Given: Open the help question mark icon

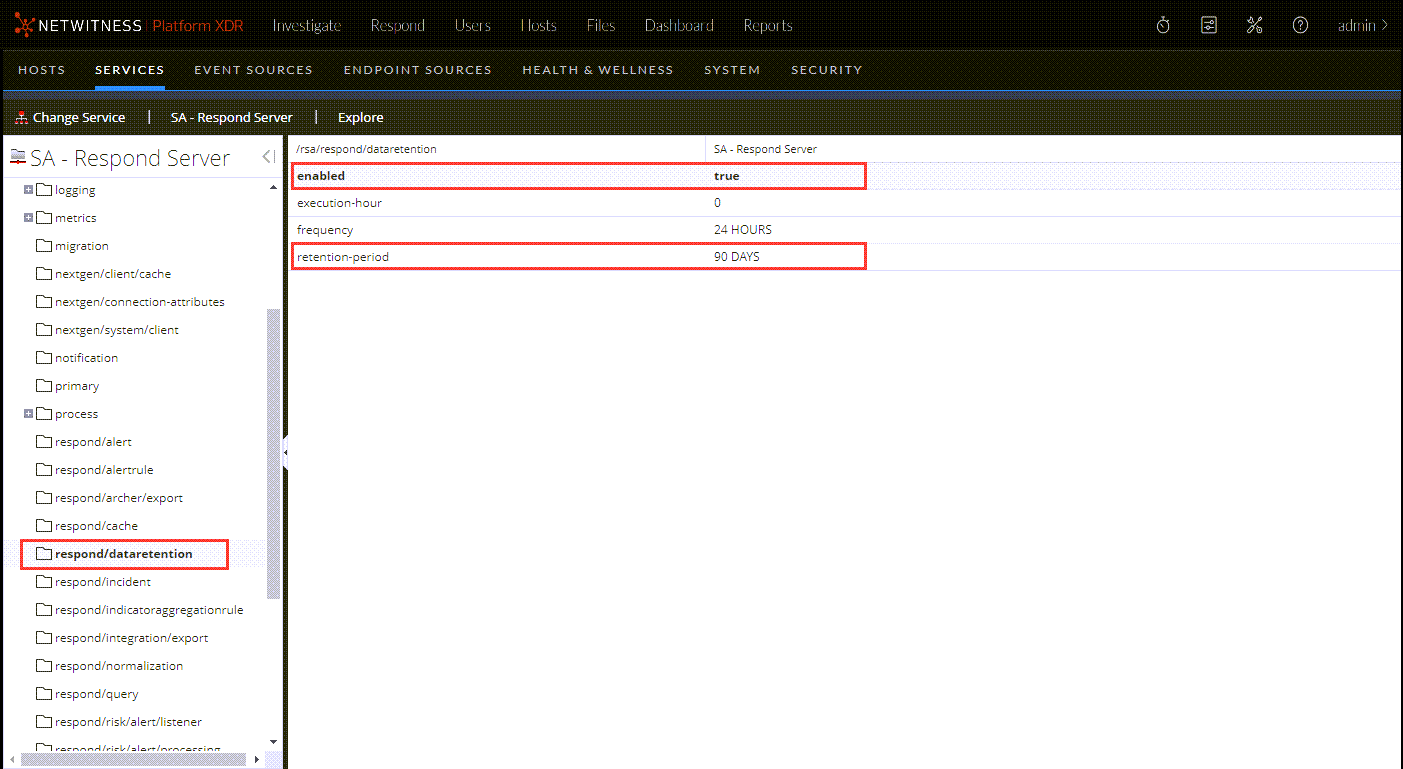Looking at the screenshot, I should (x=1300, y=26).
